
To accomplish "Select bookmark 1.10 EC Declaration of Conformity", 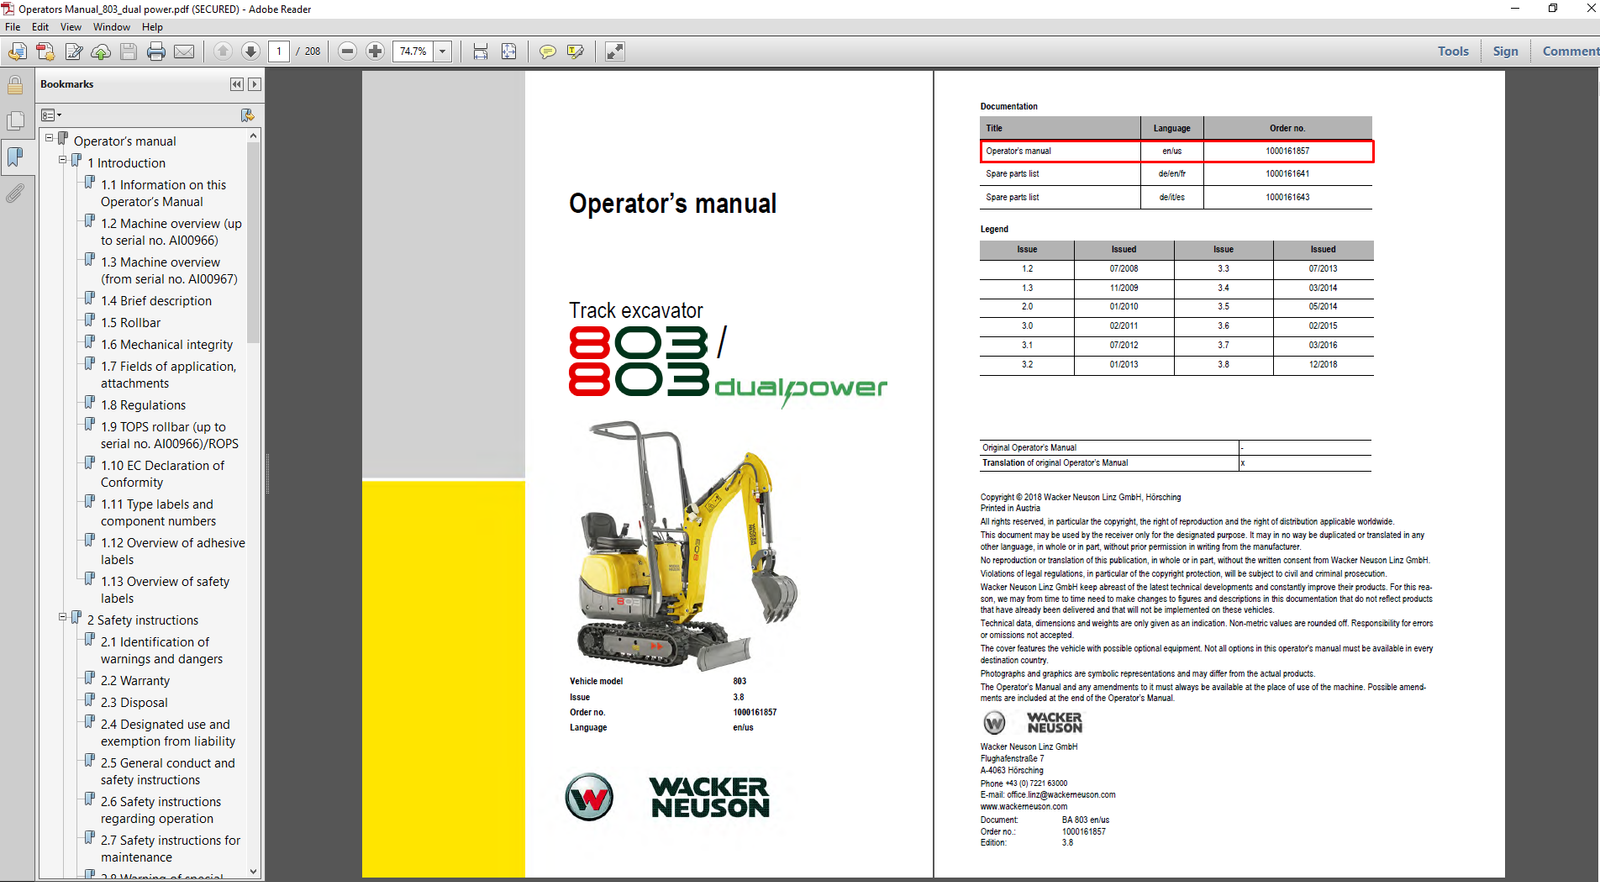I will point(162,474).
